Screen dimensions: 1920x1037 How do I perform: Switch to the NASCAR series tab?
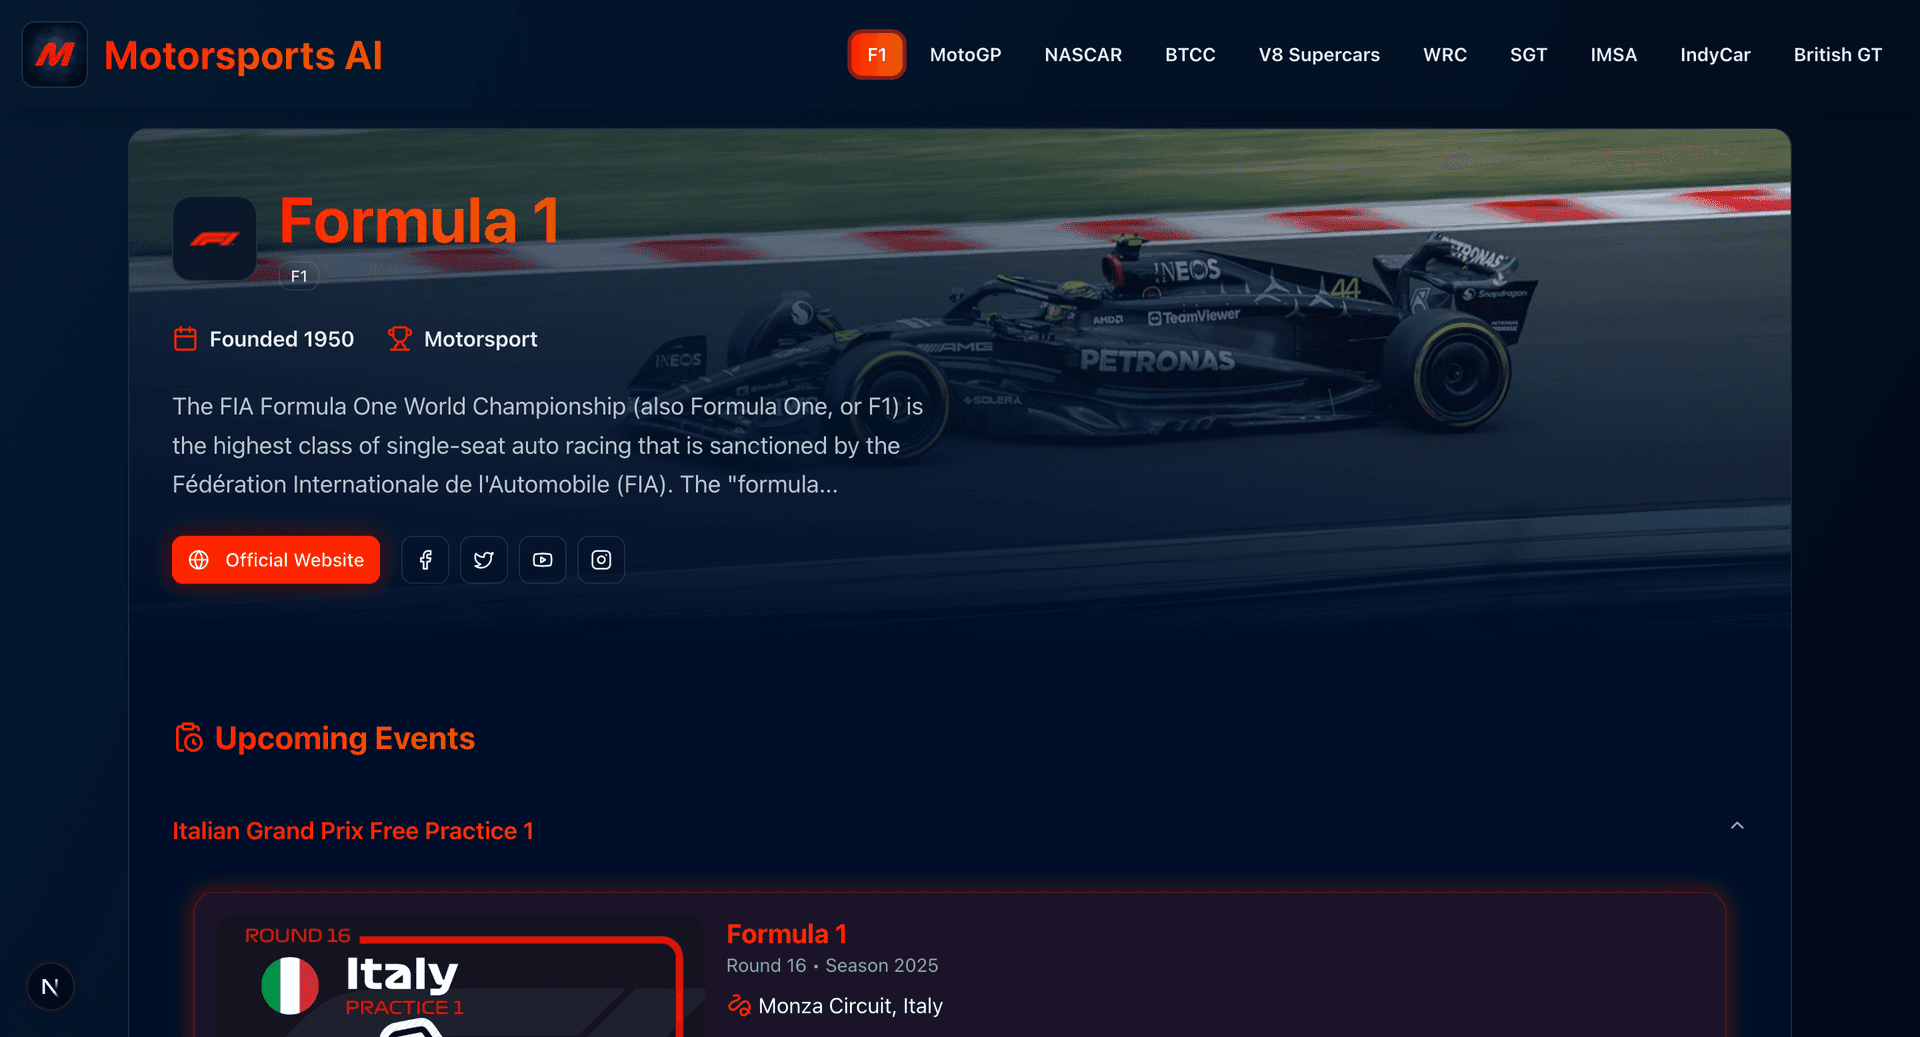pos(1083,55)
